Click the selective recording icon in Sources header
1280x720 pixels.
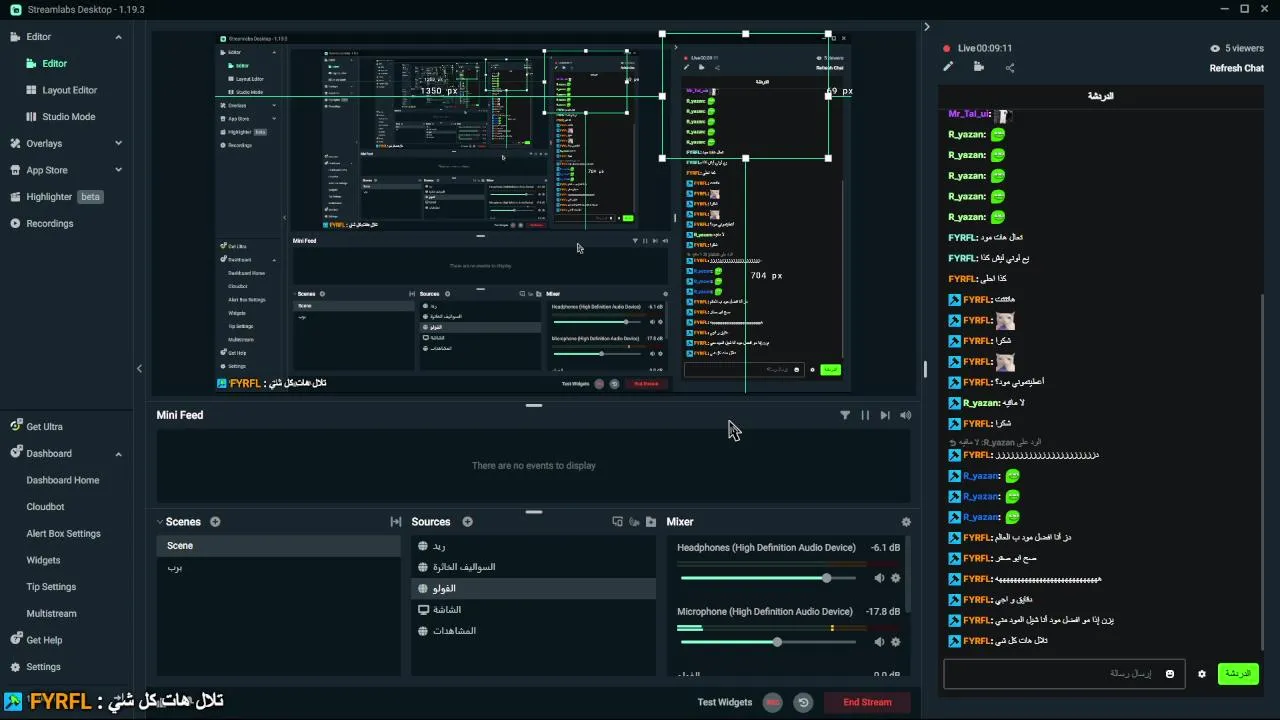617,522
